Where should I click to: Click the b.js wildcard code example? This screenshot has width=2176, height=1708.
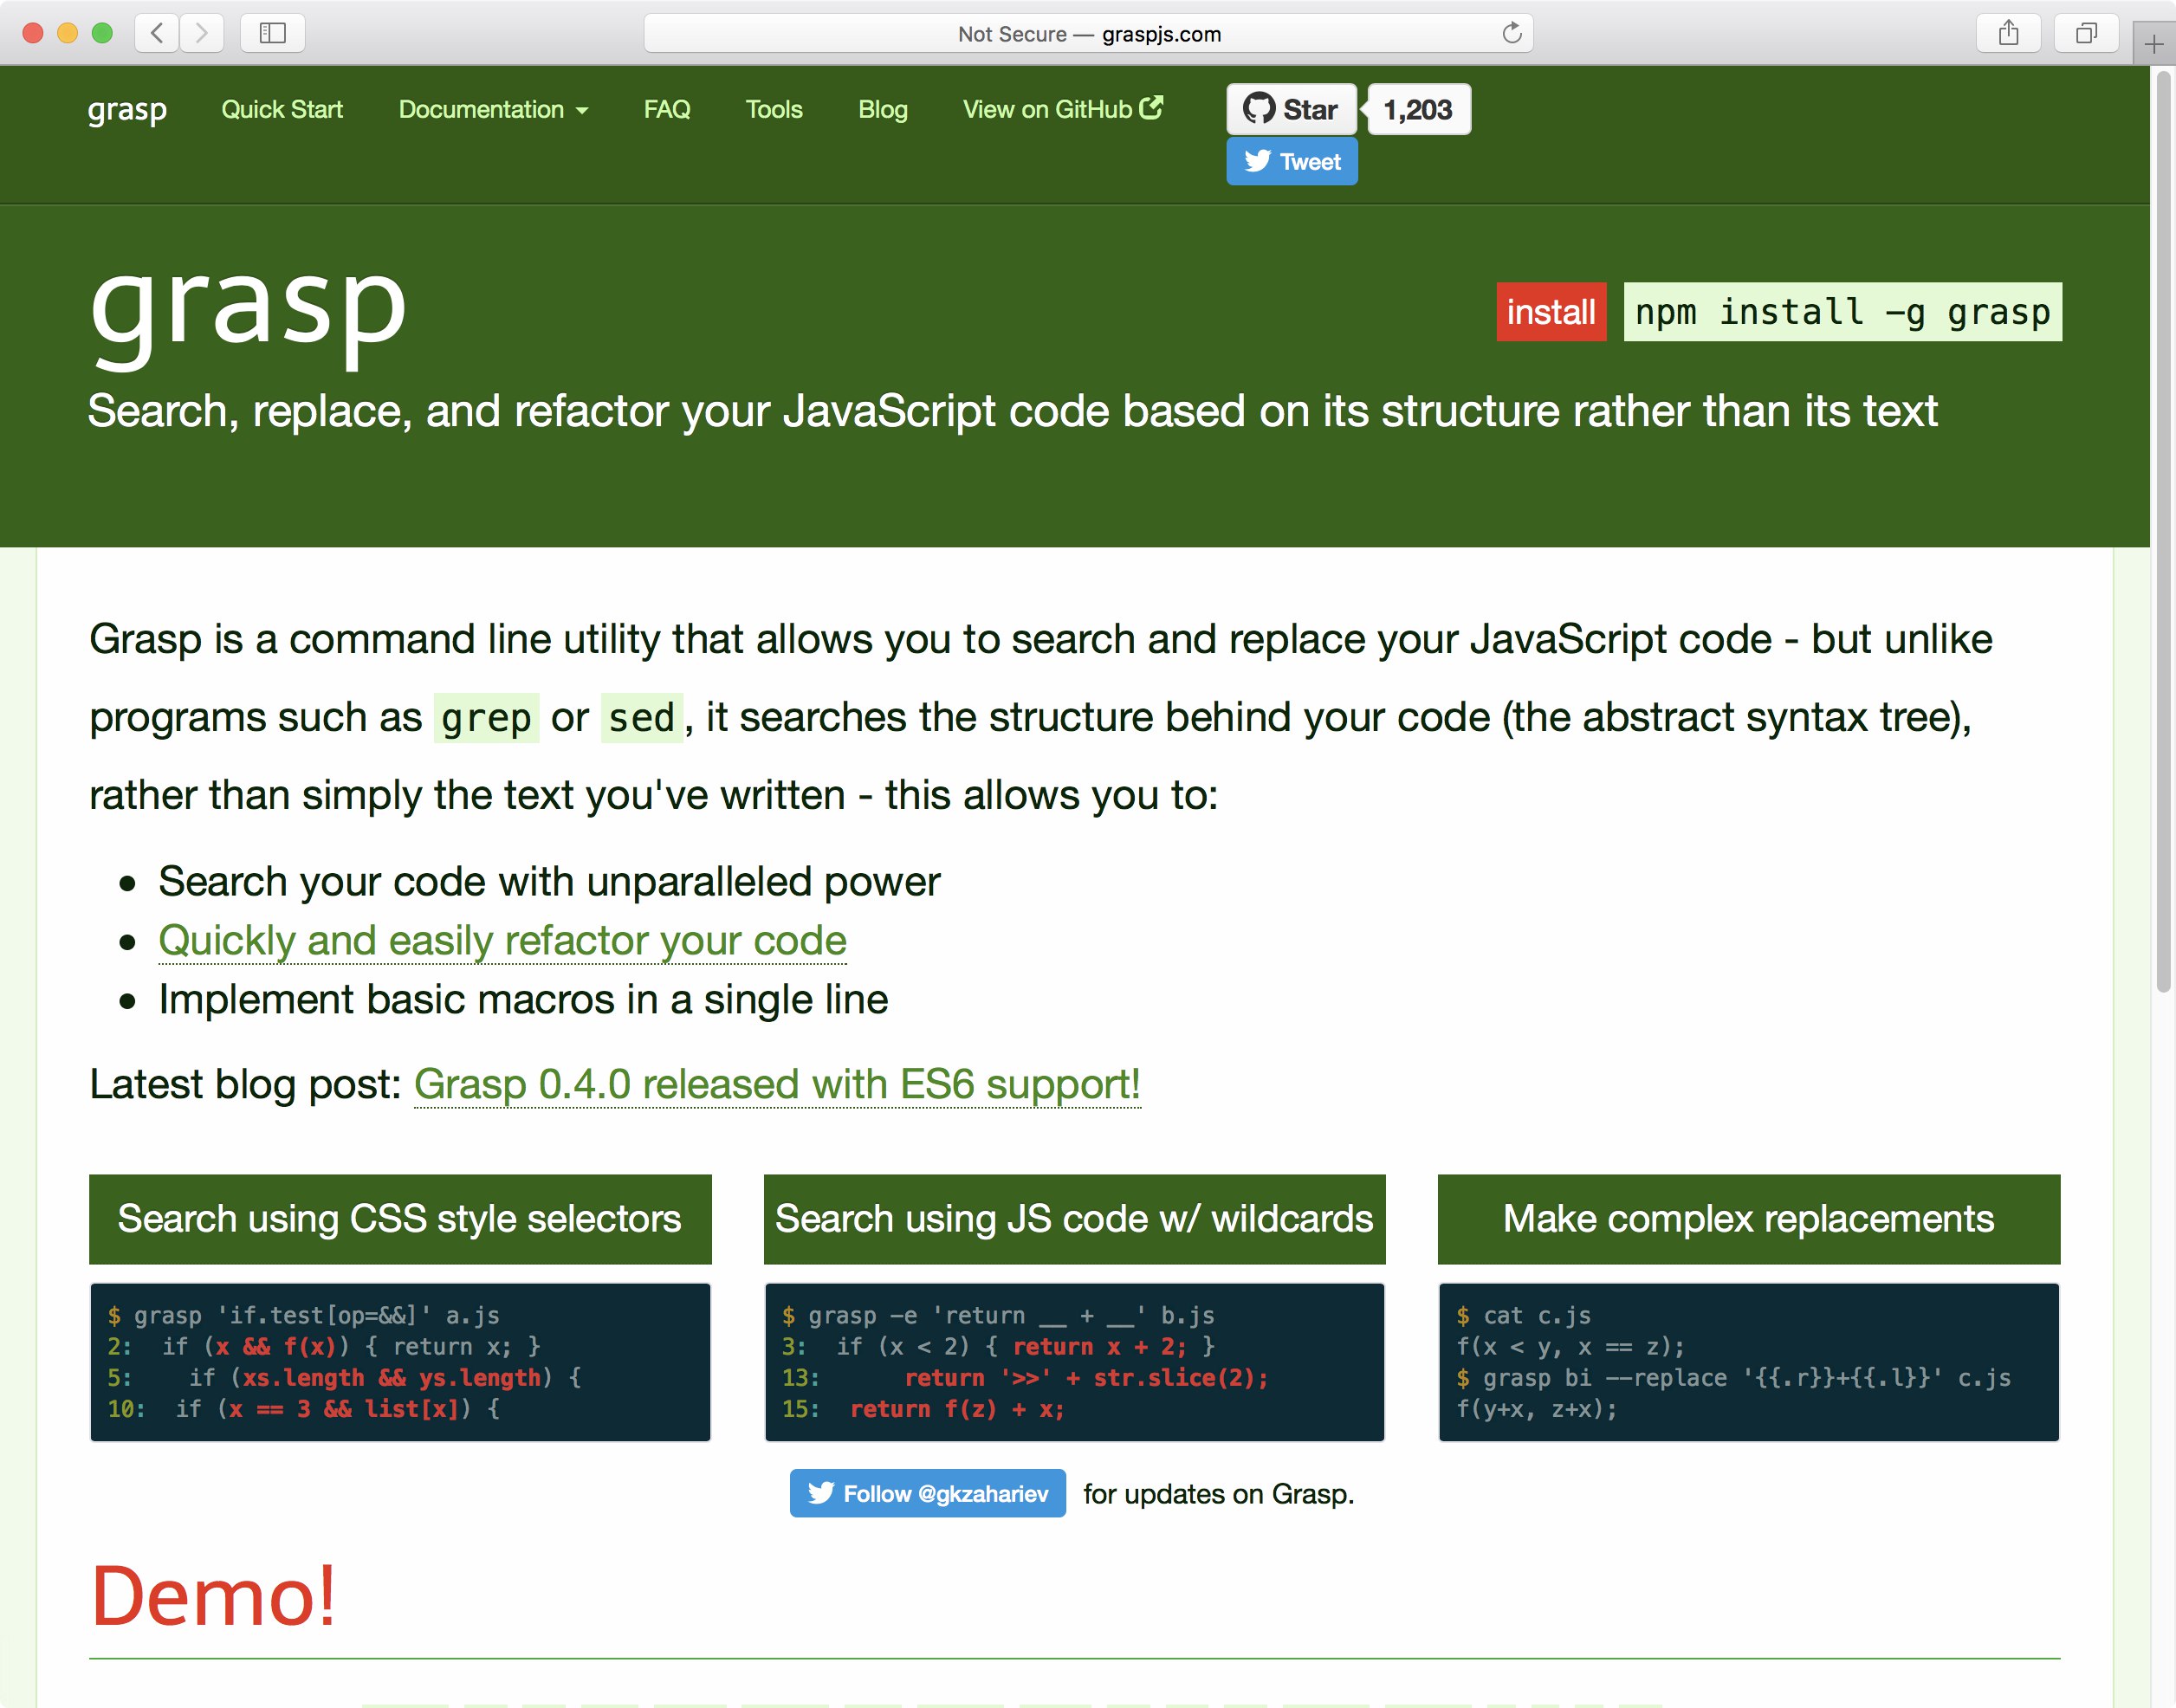point(1074,1362)
